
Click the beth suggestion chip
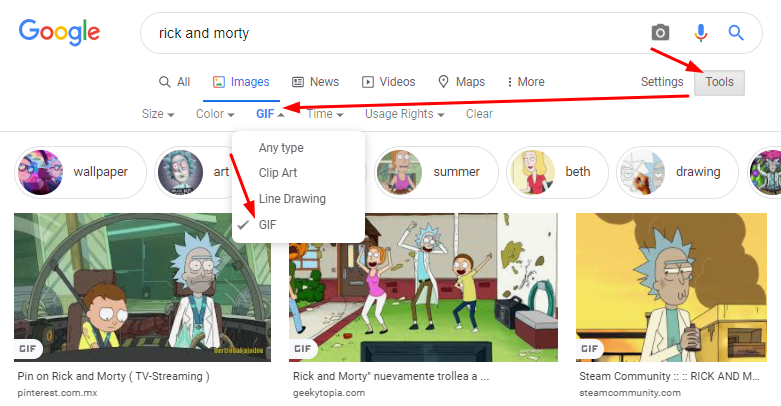[x=557, y=172]
